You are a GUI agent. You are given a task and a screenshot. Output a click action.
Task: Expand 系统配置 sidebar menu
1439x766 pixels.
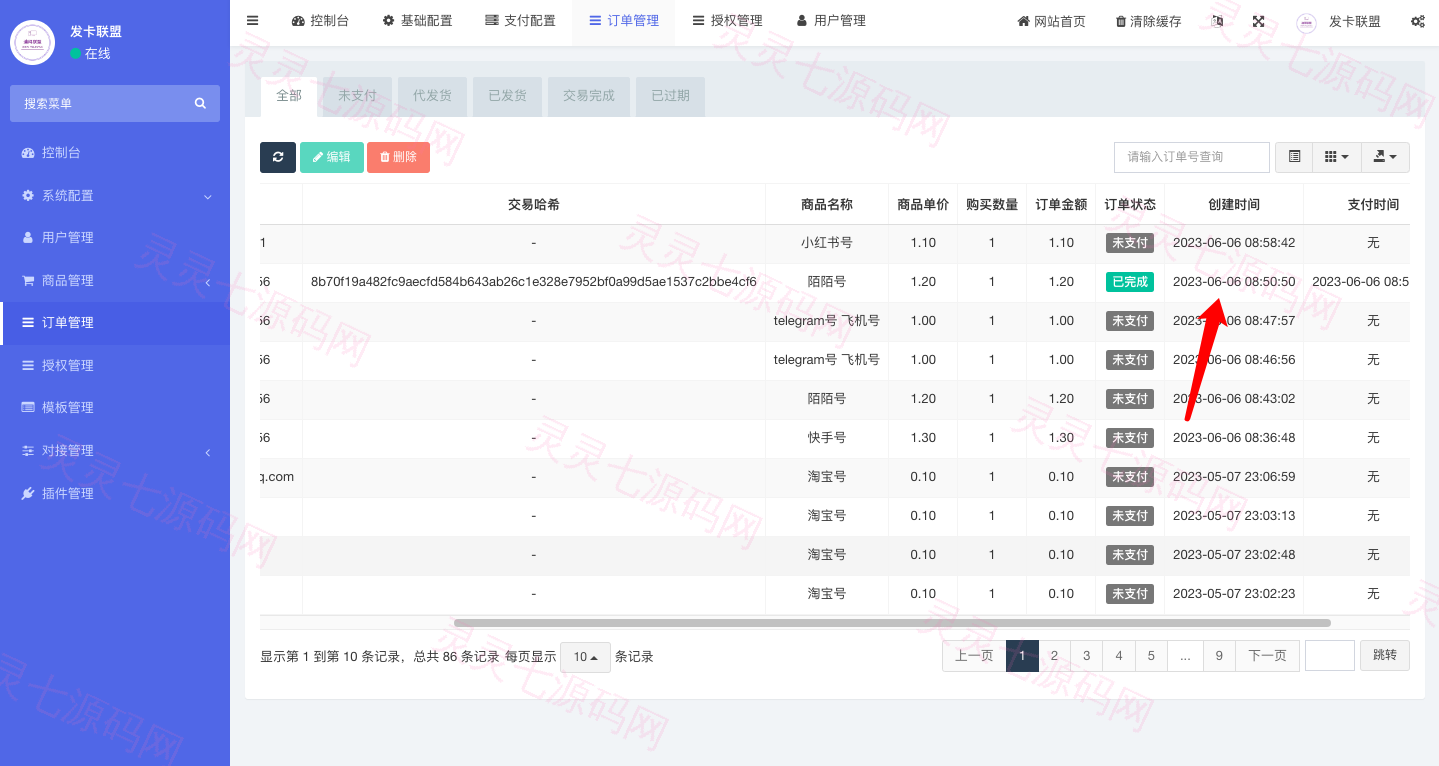pyautogui.click(x=115, y=196)
